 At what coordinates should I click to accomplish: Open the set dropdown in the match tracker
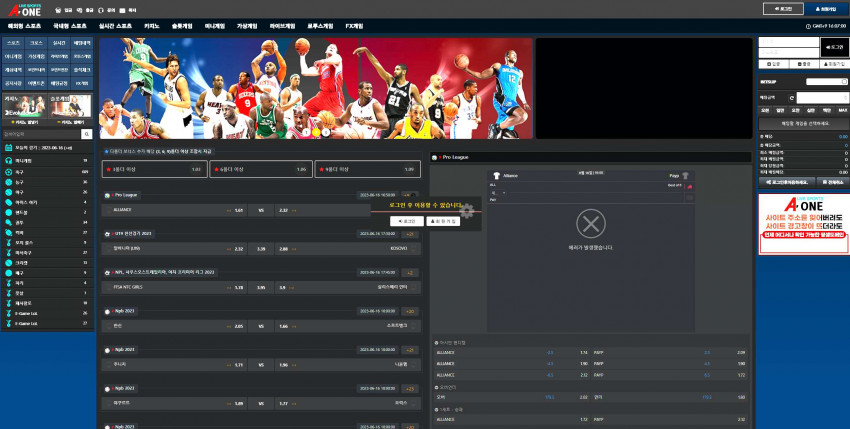498,193
